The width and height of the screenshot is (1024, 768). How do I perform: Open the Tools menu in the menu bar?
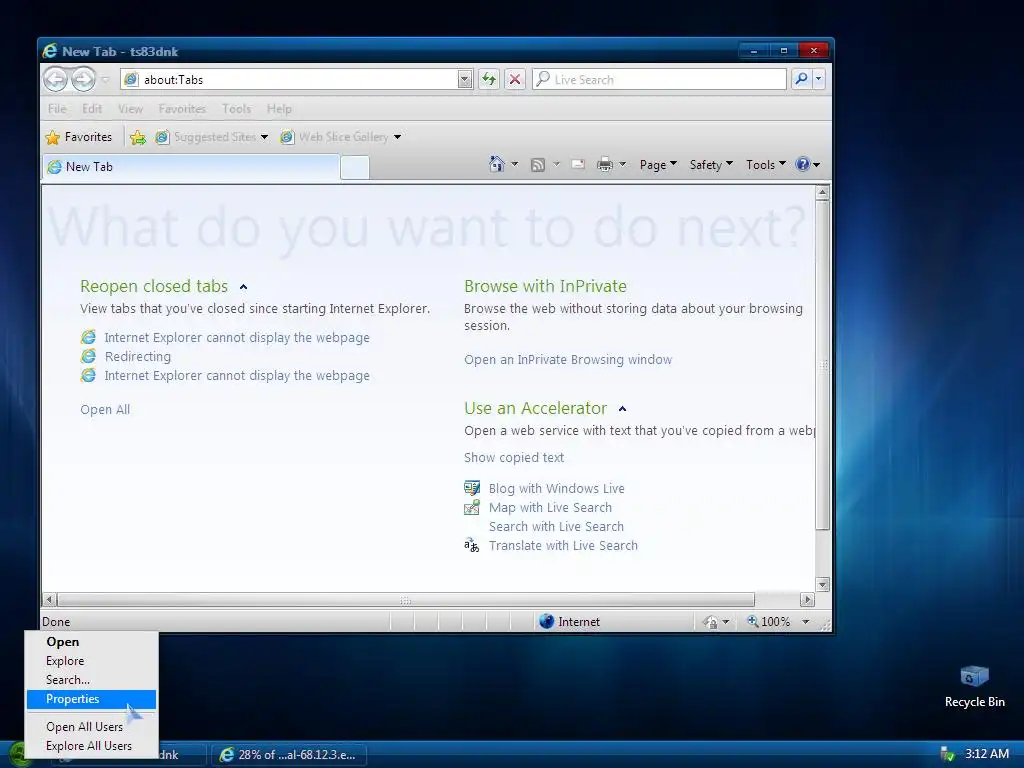(x=236, y=108)
